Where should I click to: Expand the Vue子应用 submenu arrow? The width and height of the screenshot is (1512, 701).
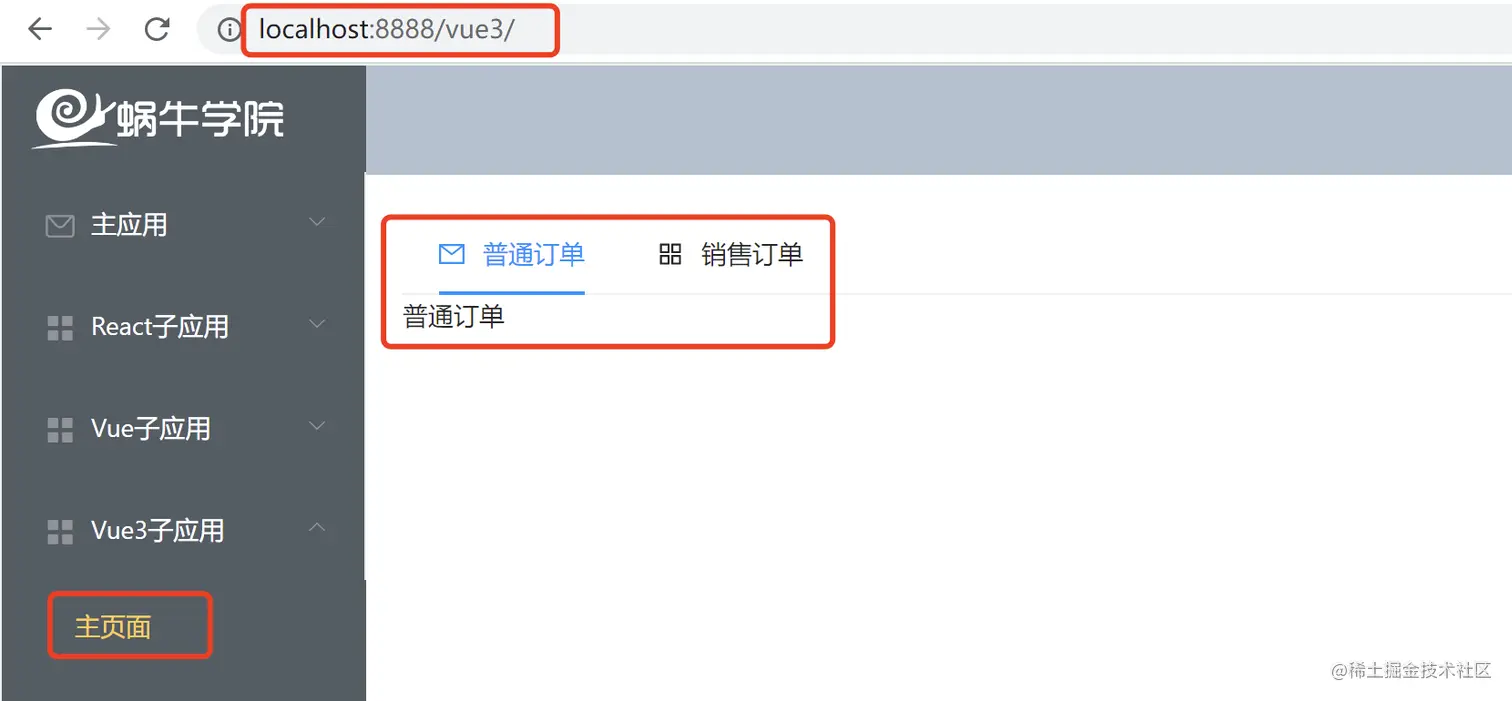tap(317, 426)
